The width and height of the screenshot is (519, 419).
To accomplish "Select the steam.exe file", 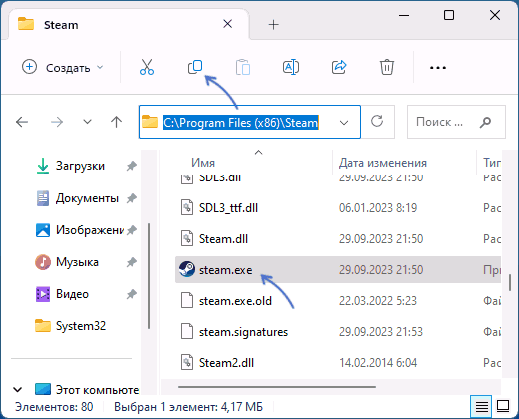I will click(338, 270).
